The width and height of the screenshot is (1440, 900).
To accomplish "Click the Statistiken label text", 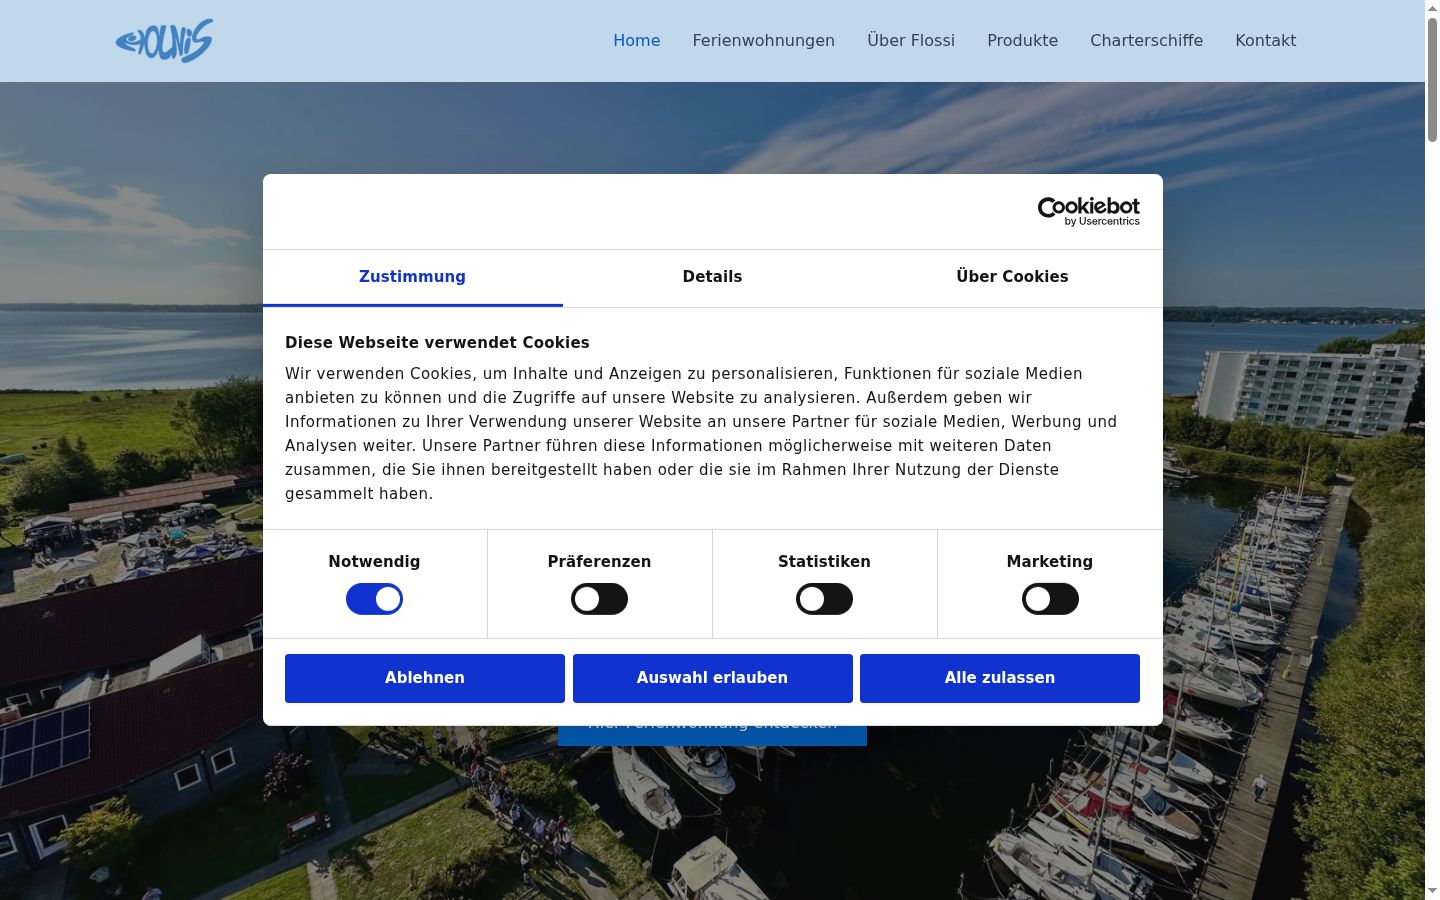I will pos(824,562).
